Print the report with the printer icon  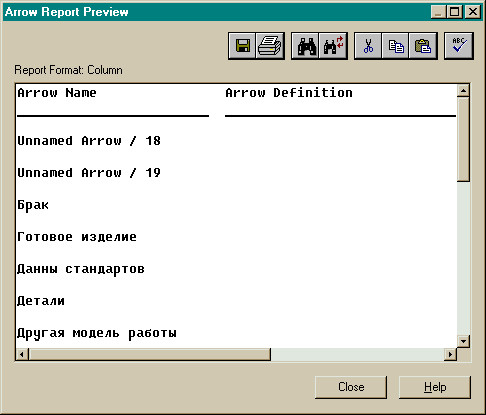(x=270, y=46)
